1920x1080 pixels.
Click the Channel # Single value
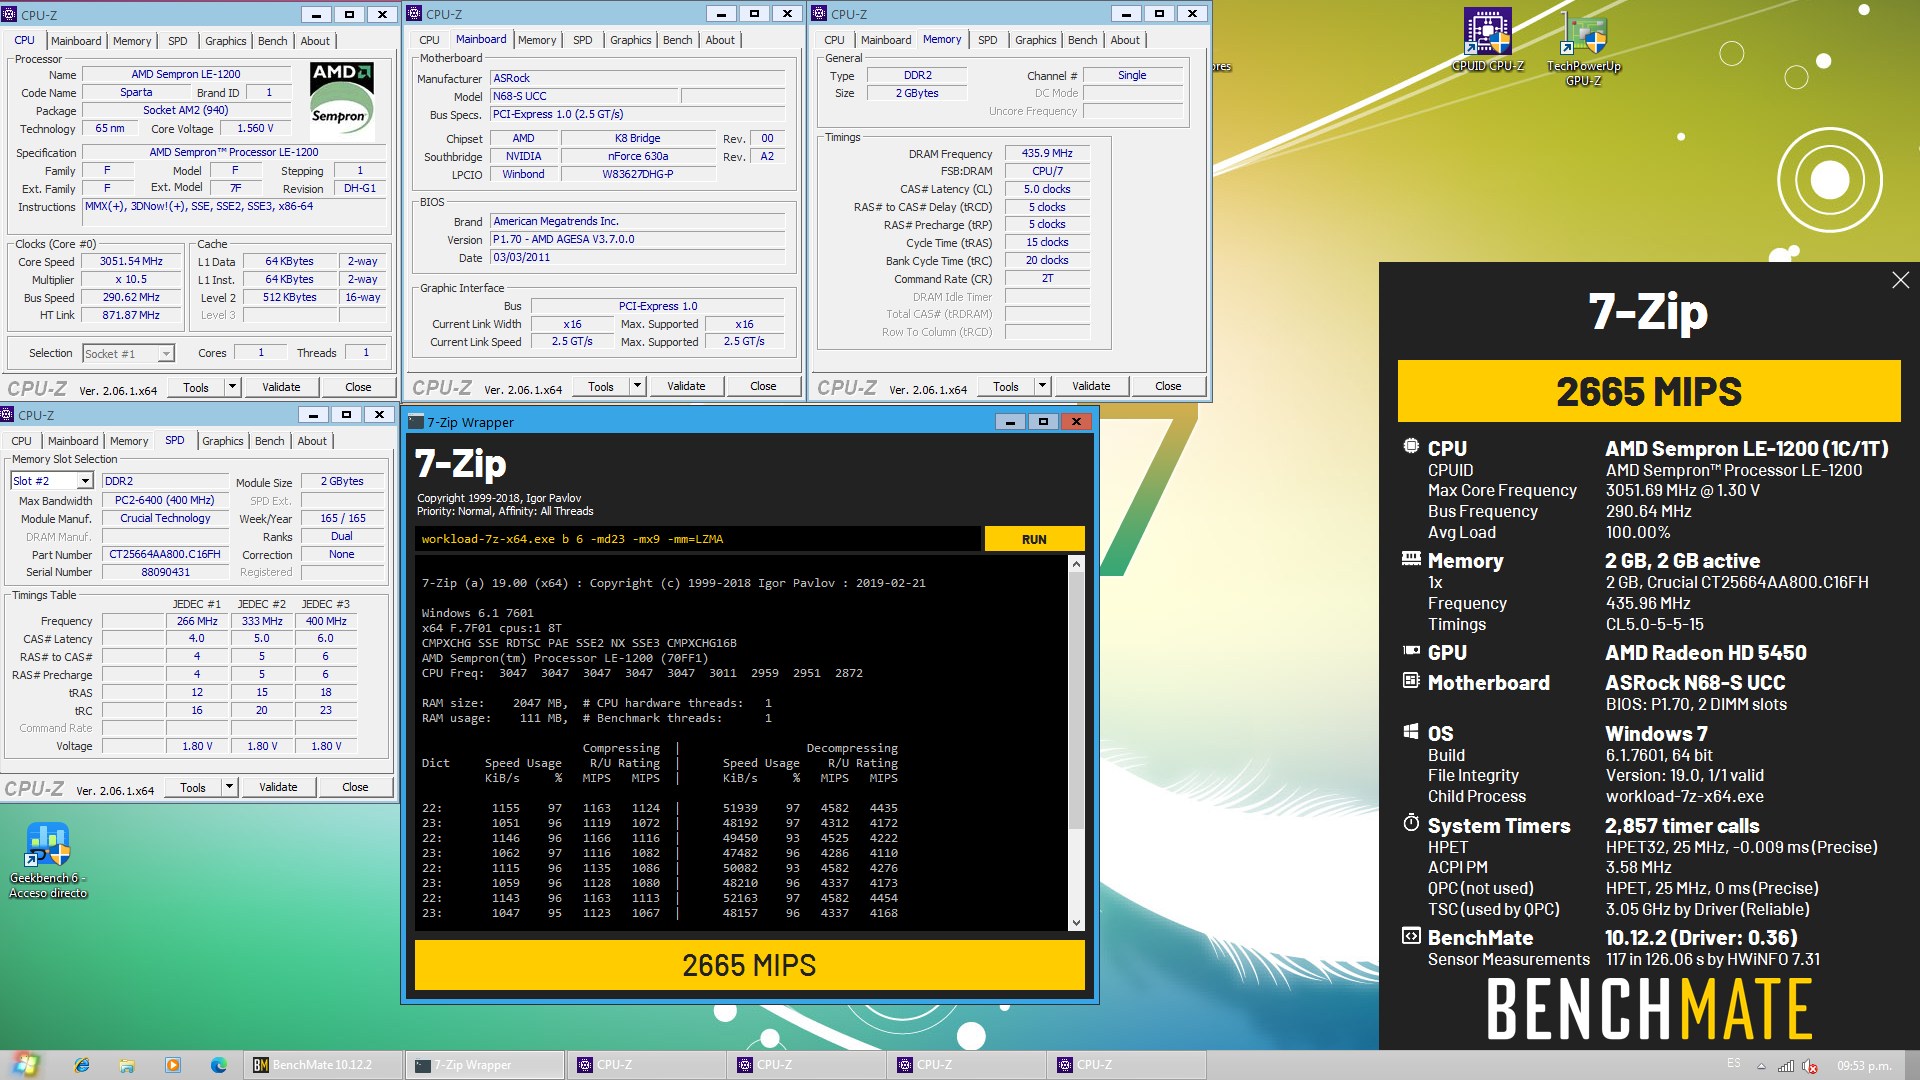(x=1132, y=75)
